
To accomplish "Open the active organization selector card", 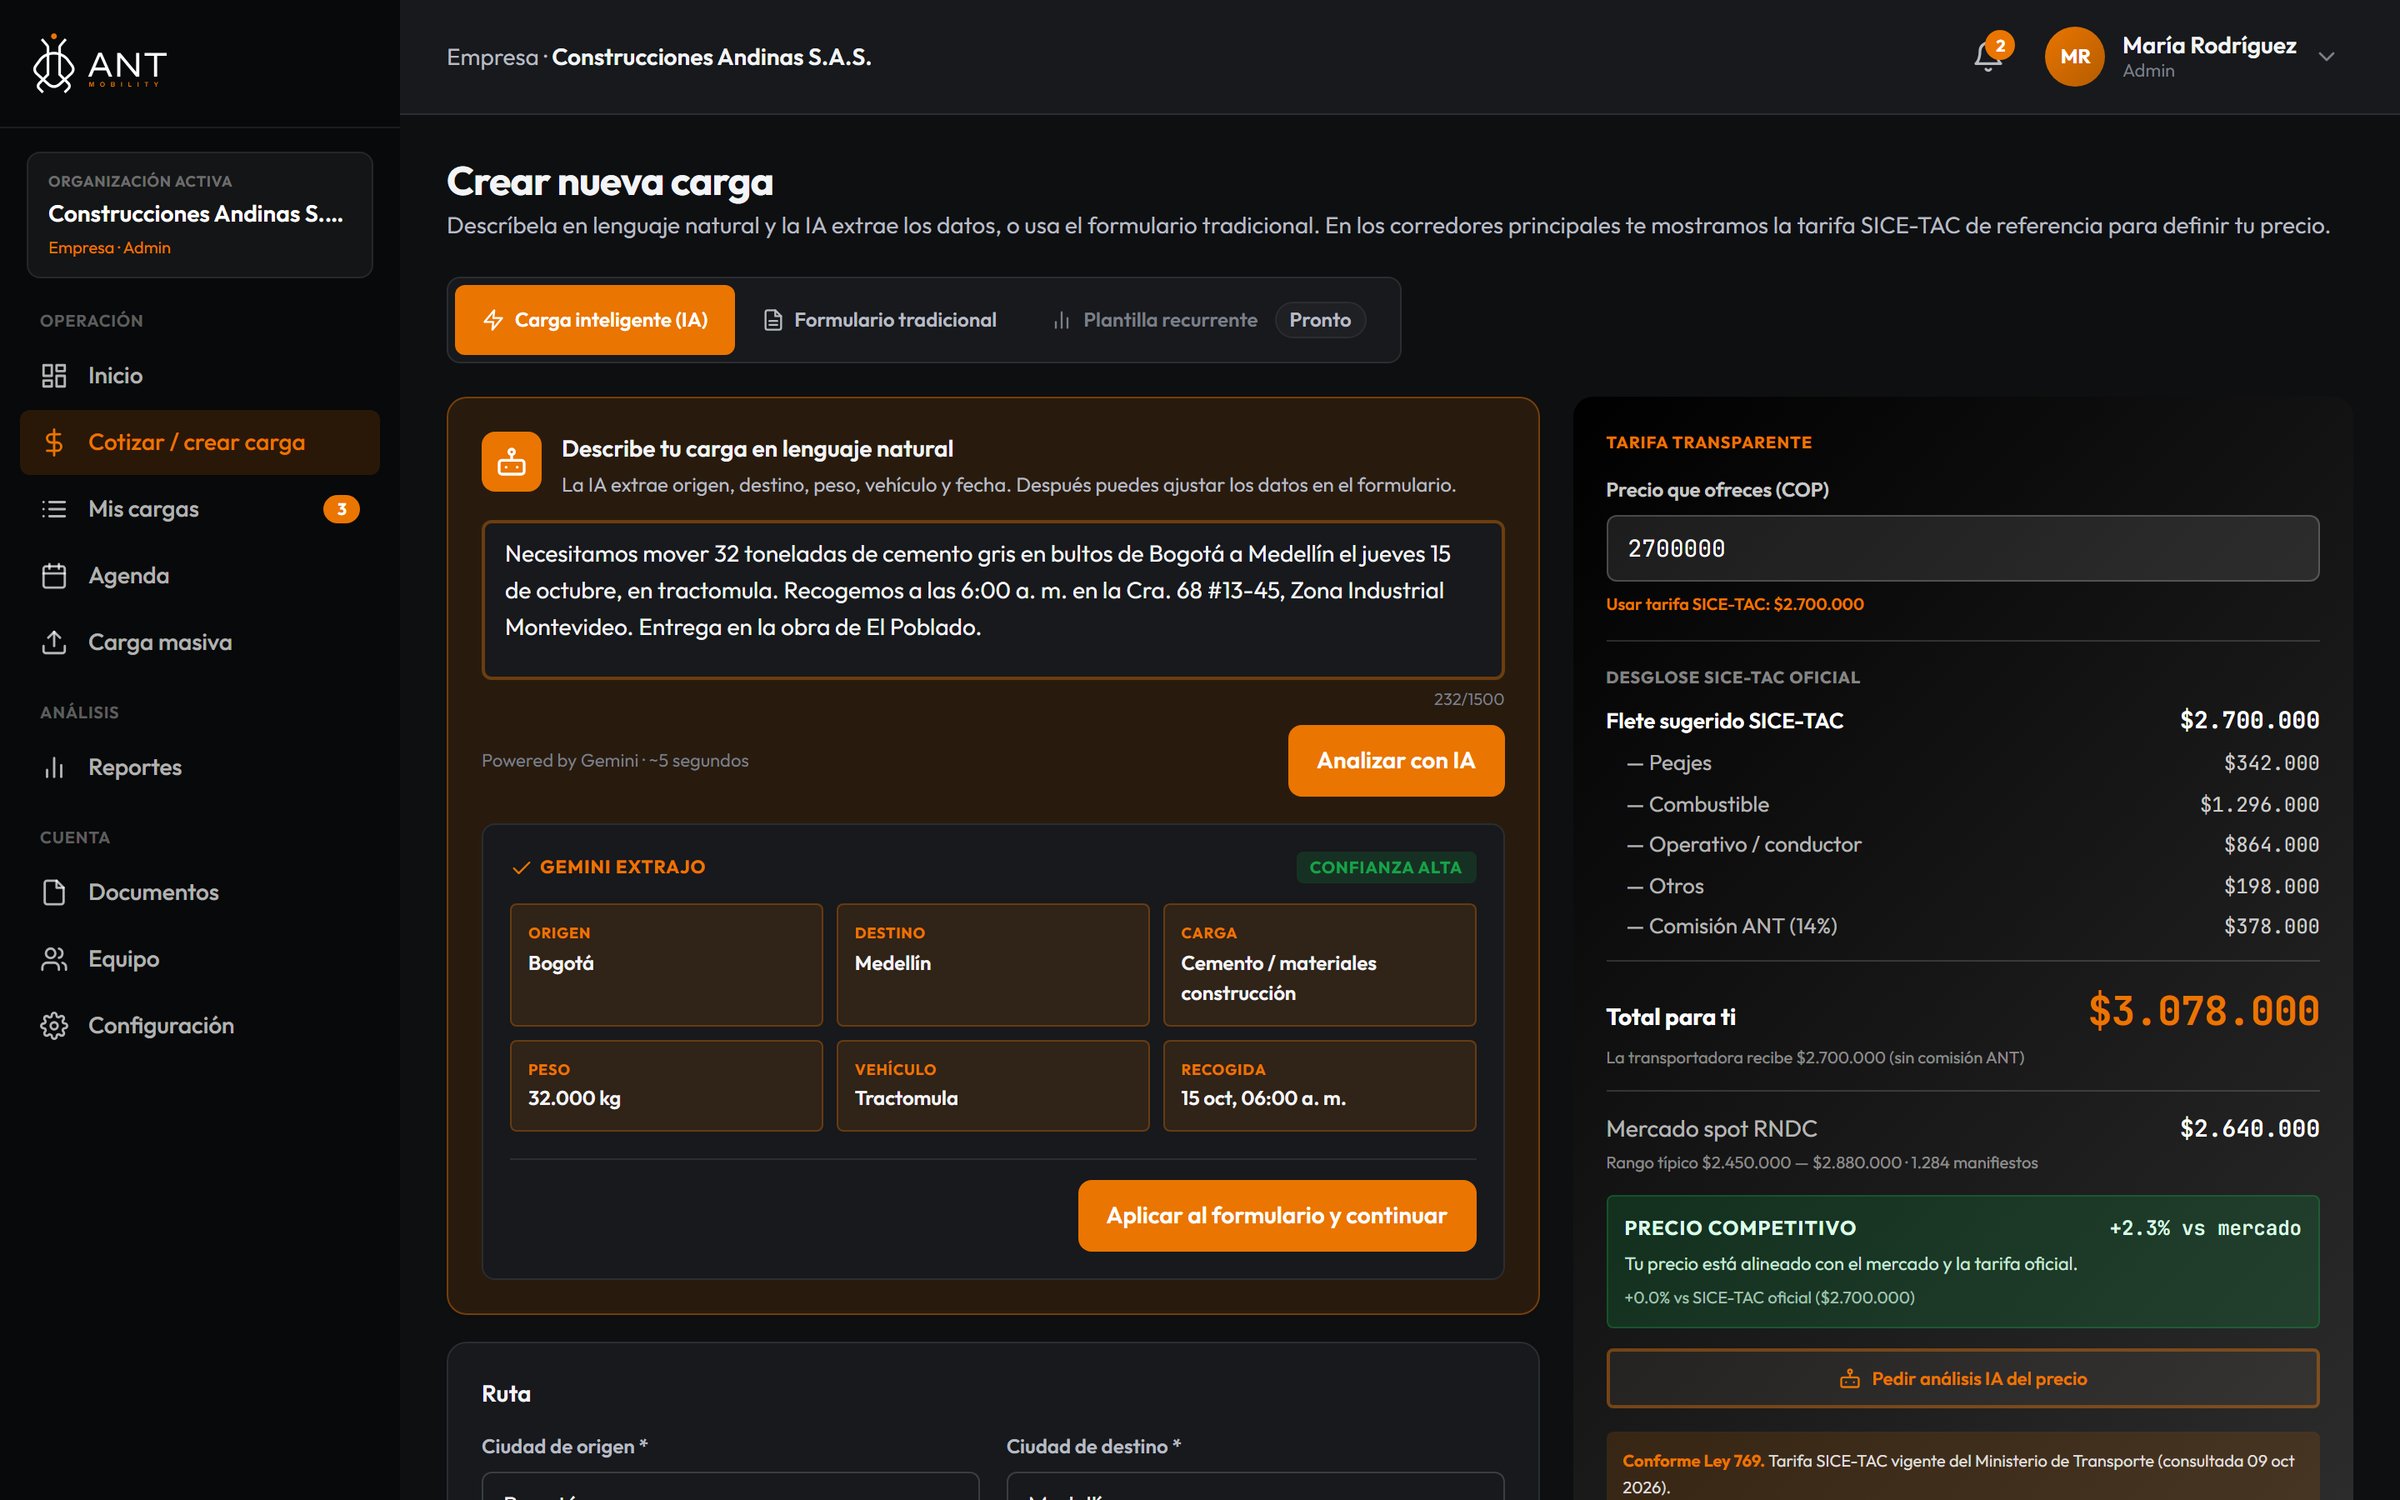I will coord(200,214).
